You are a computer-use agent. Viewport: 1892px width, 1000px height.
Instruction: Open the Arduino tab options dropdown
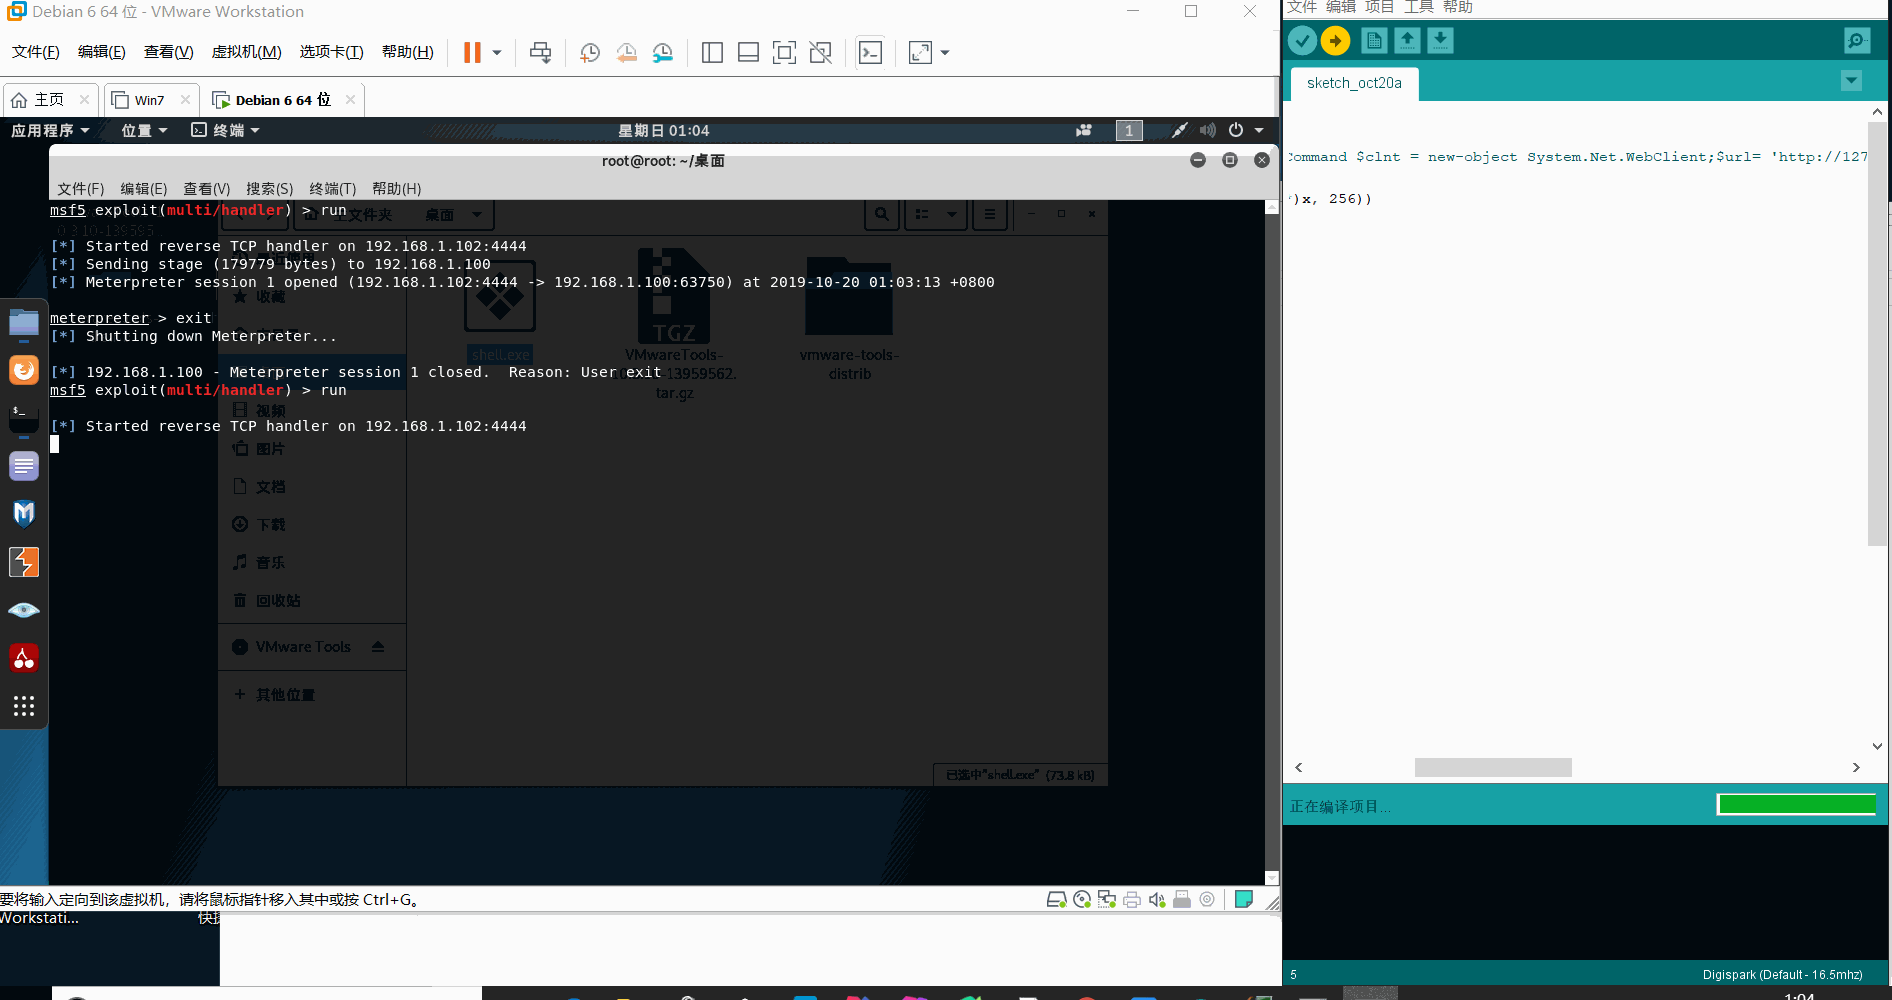[x=1851, y=81]
